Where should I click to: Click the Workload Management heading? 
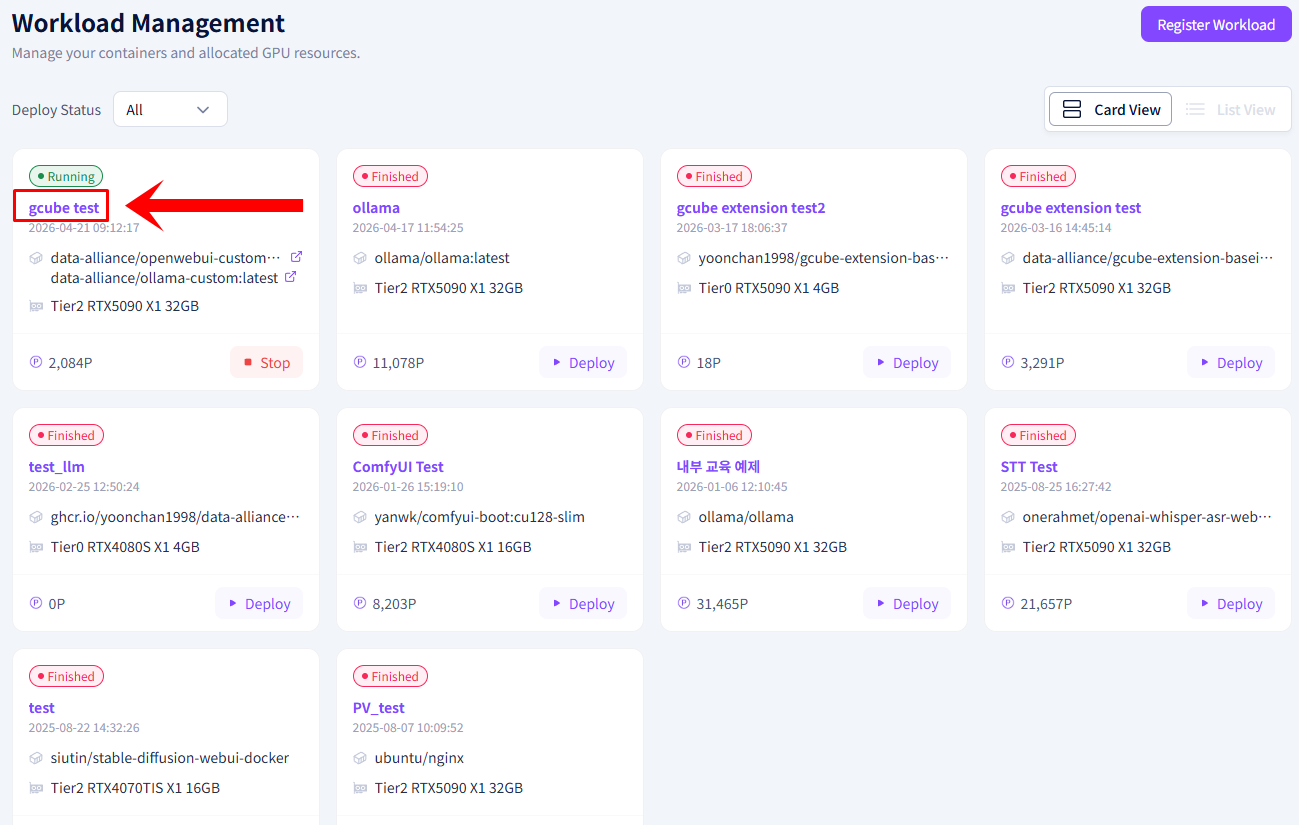tap(148, 23)
